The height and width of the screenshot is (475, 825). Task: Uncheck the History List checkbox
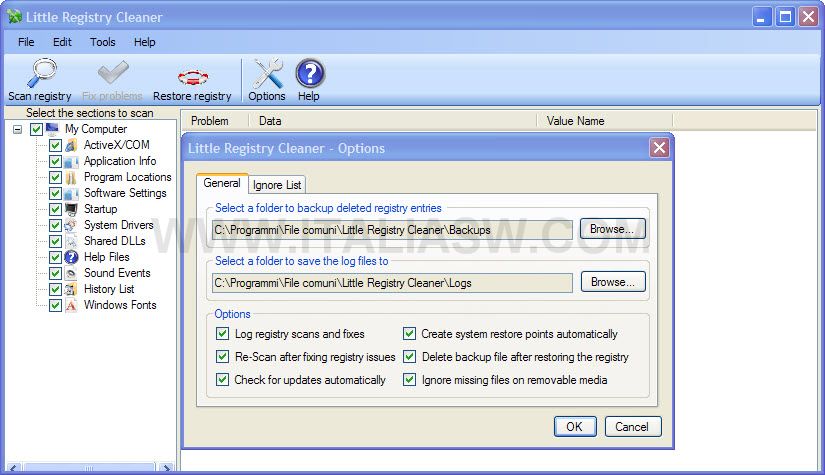[55, 289]
